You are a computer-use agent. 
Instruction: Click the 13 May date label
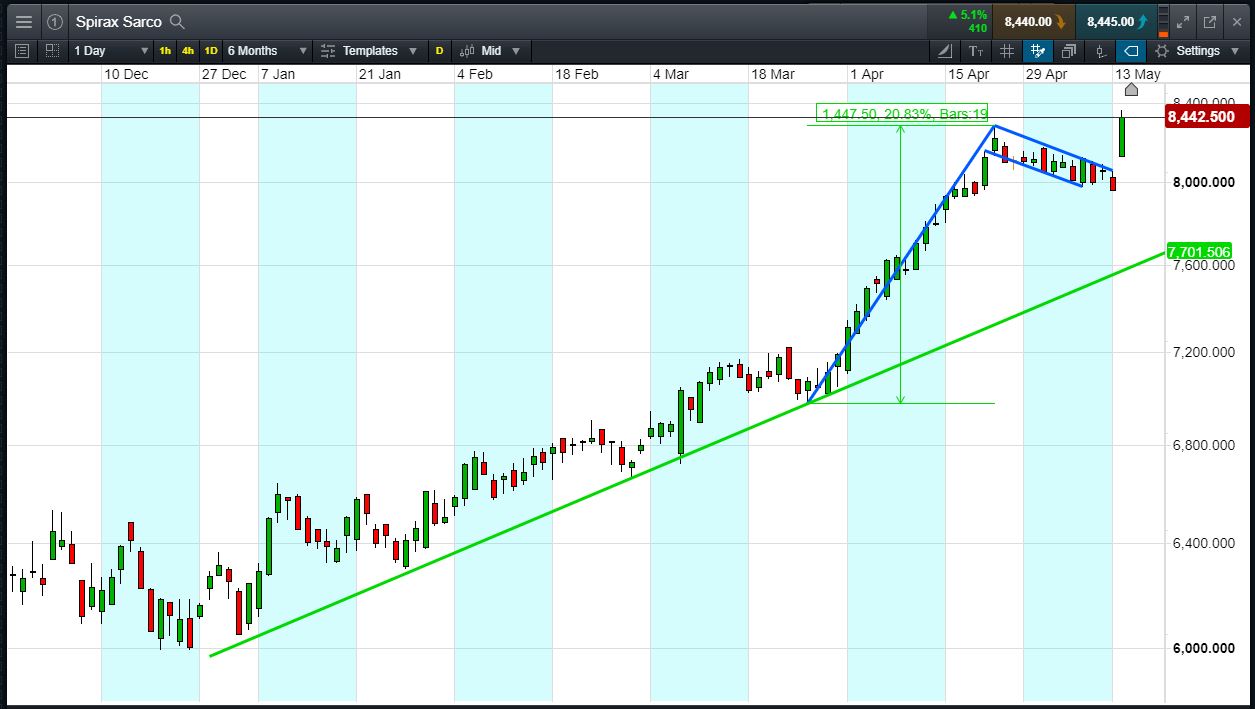point(1138,74)
